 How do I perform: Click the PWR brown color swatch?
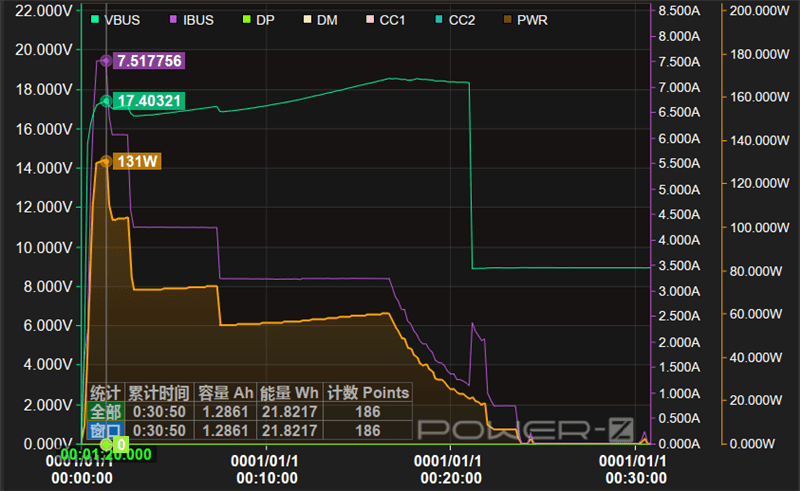(508, 19)
